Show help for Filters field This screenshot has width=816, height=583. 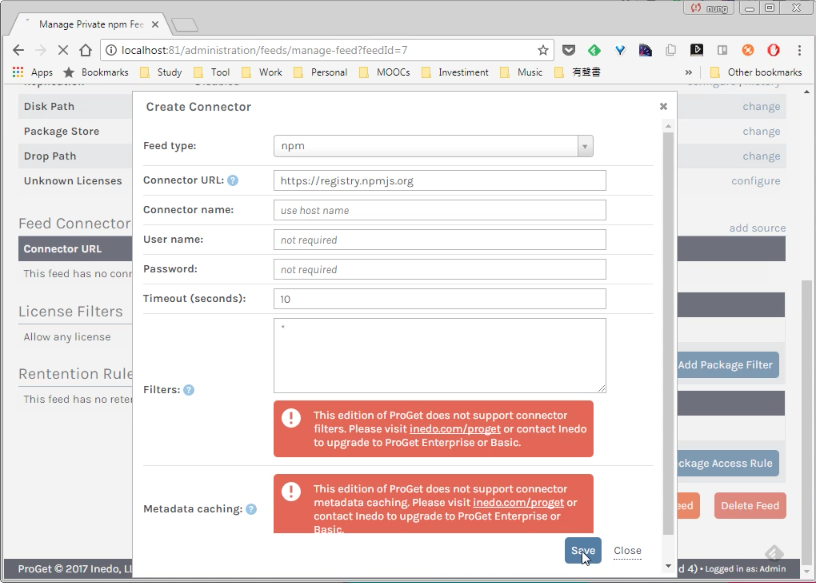click(x=189, y=390)
